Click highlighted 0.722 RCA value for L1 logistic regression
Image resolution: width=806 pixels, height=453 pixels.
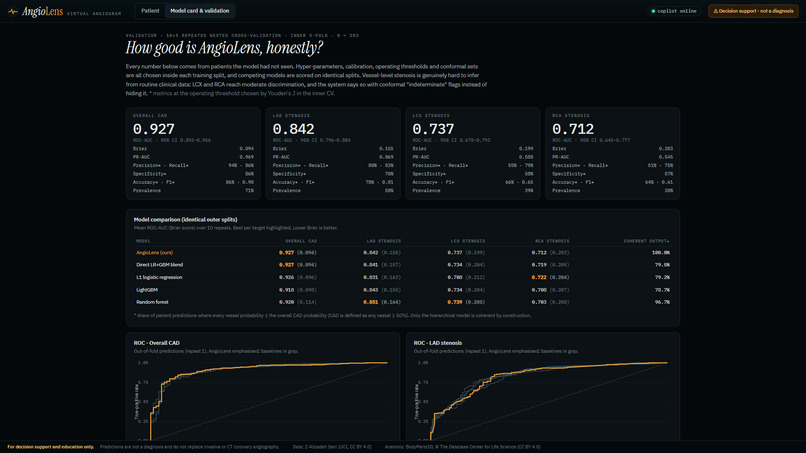point(539,277)
